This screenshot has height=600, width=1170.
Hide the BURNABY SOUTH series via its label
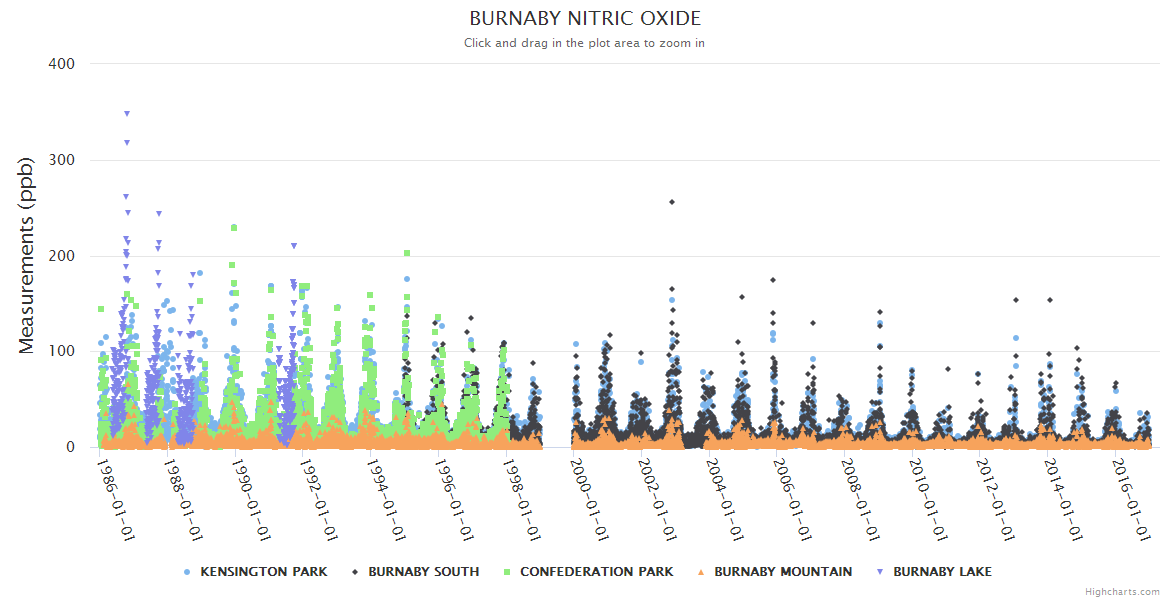[x=423, y=572]
